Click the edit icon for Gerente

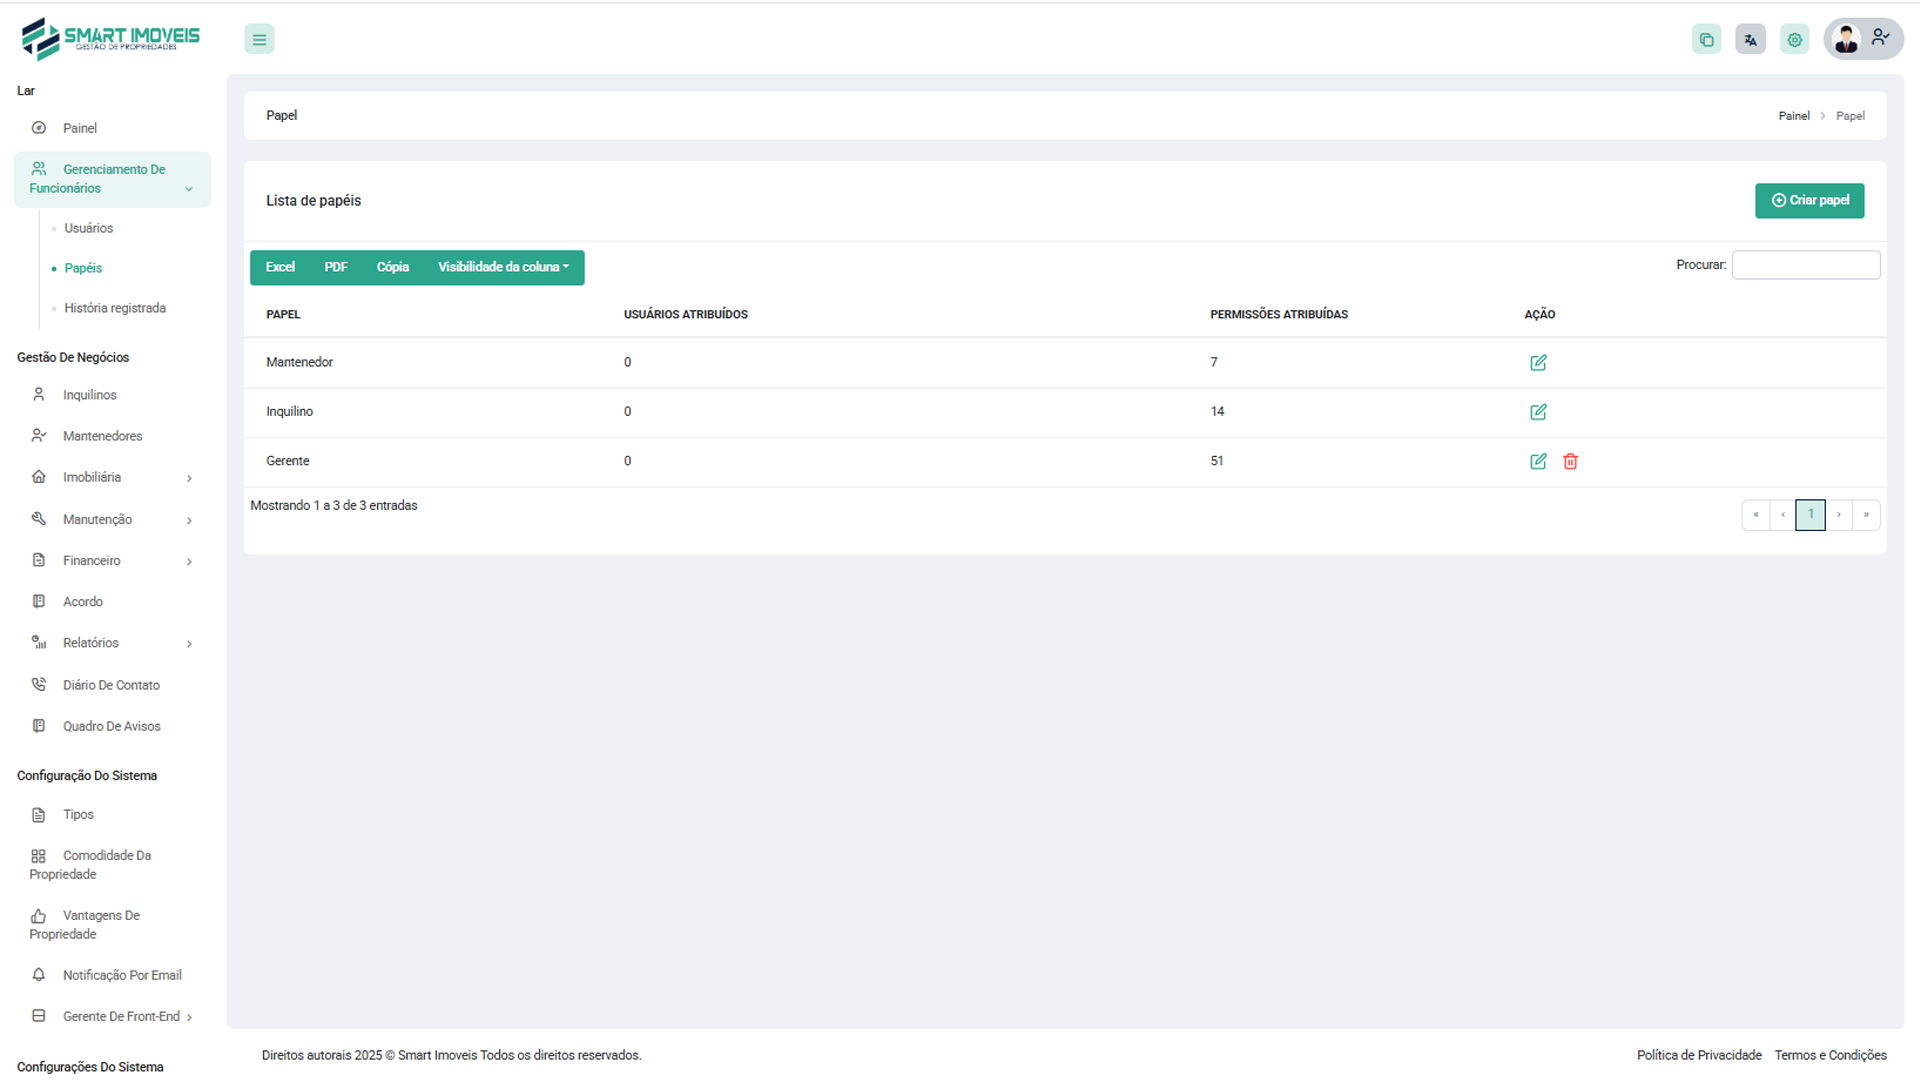tap(1538, 462)
